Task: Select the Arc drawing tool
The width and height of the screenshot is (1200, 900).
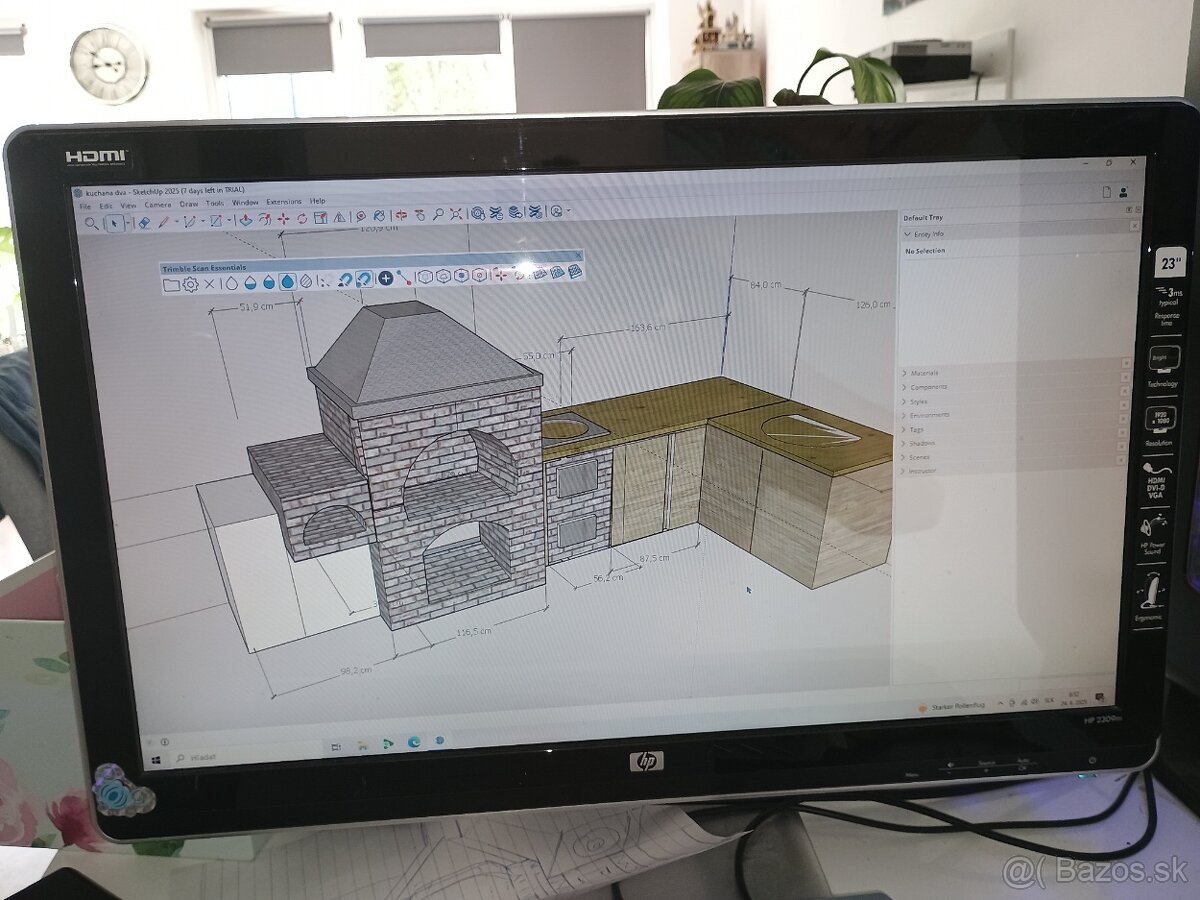Action: [189, 221]
